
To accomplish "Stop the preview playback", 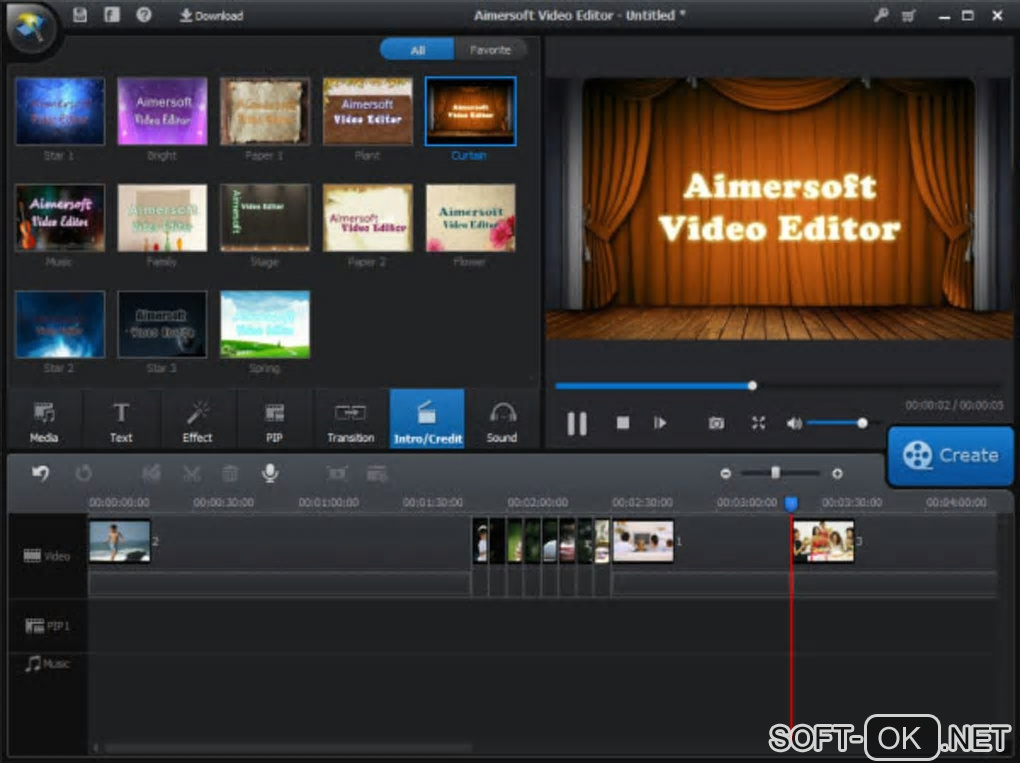I will 623,423.
